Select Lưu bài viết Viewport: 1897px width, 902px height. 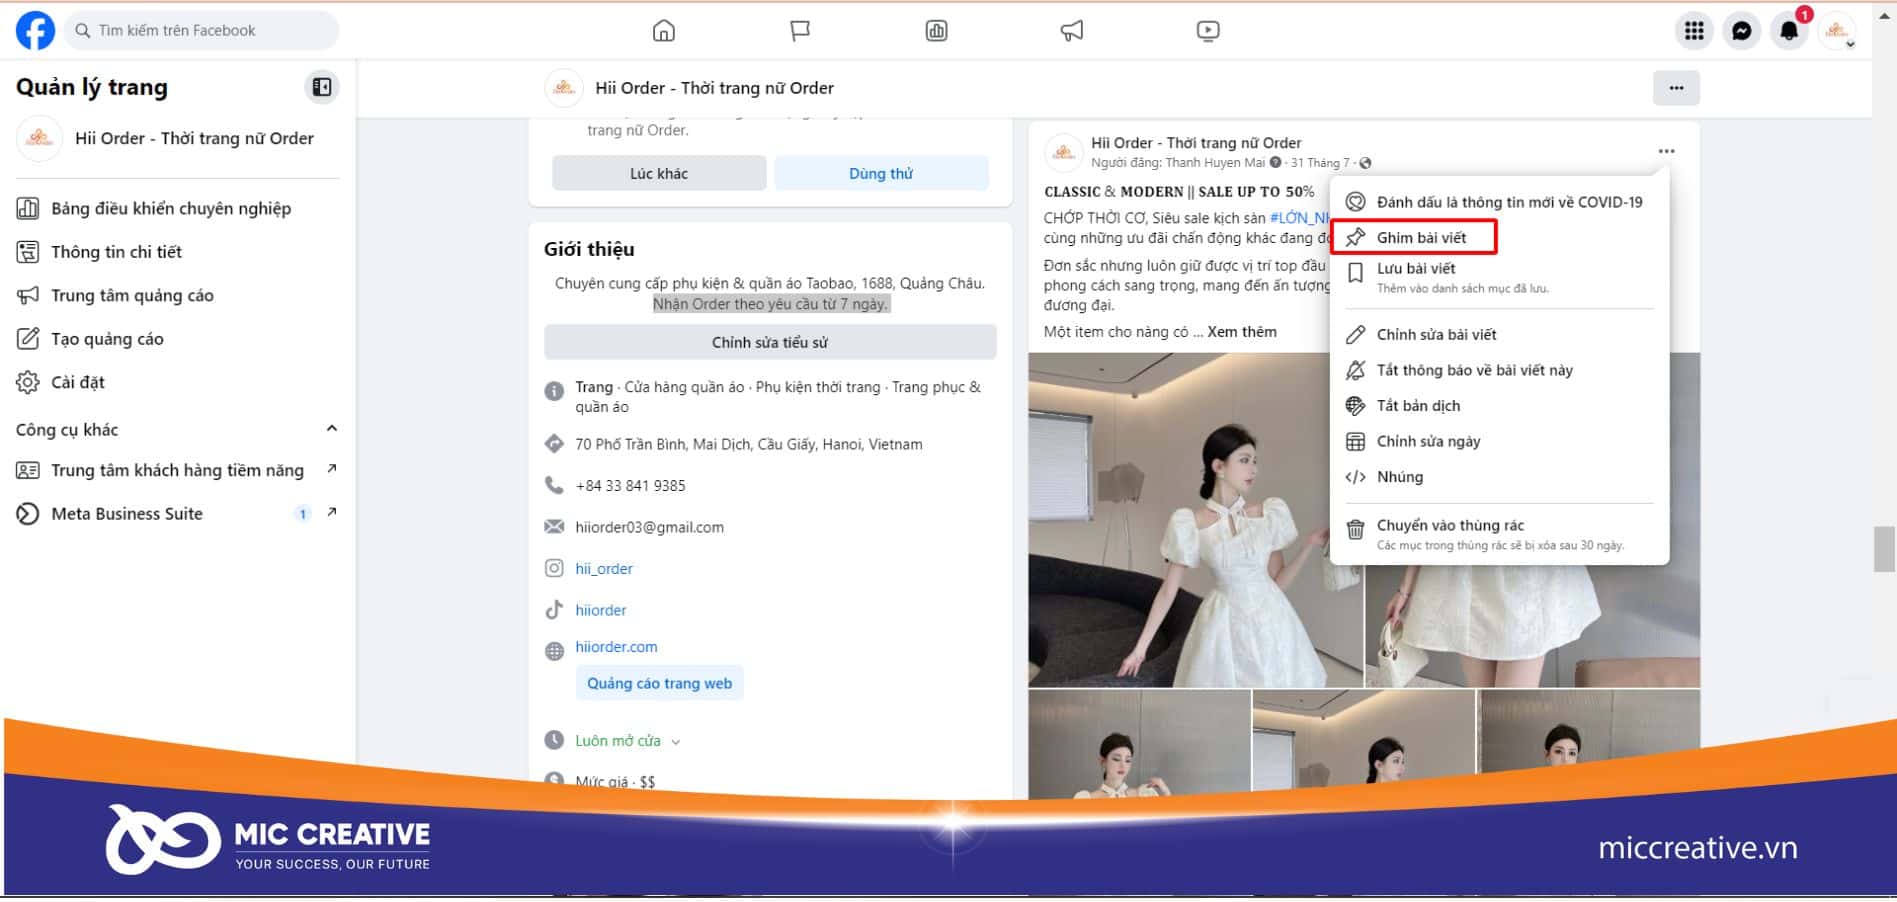[1499, 277]
